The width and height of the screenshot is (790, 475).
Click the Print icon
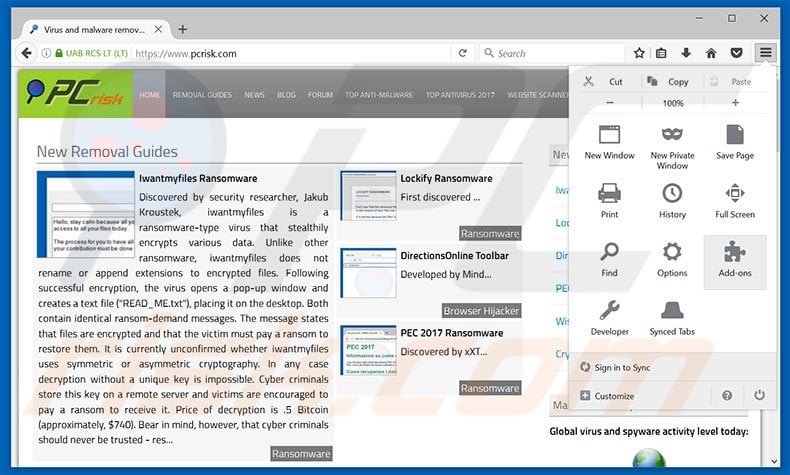click(609, 200)
